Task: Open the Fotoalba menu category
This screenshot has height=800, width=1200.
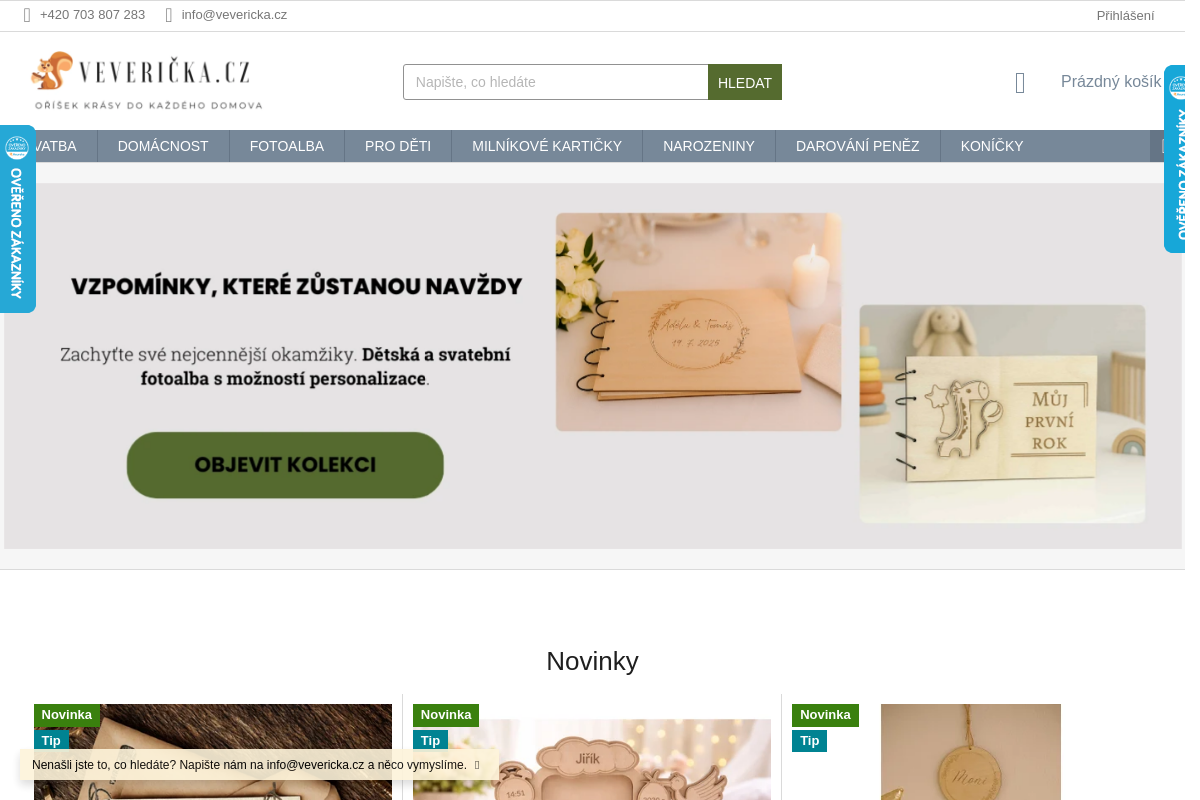Action: pos(287,146)
